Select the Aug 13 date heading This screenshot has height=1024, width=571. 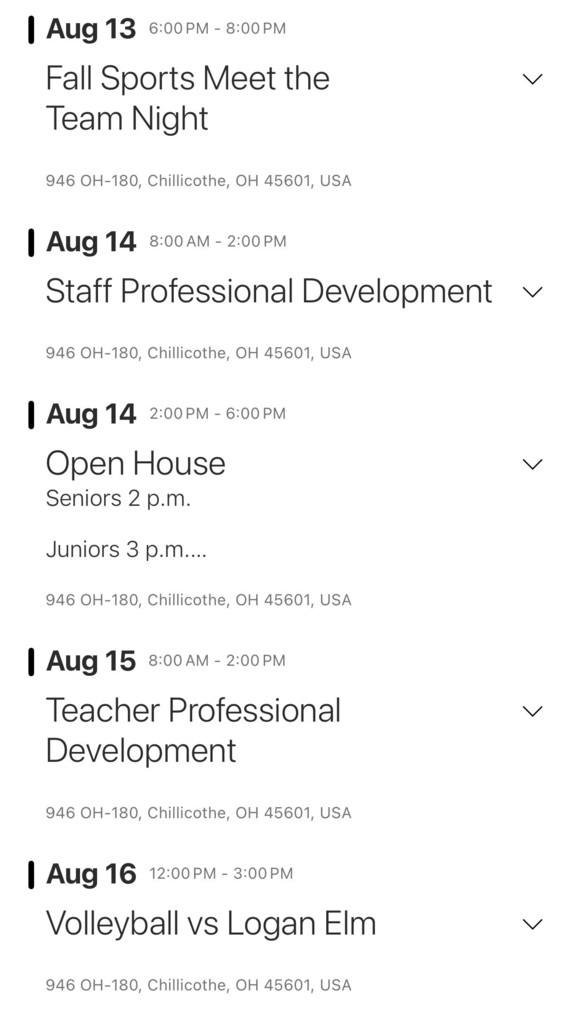(91, 29)
